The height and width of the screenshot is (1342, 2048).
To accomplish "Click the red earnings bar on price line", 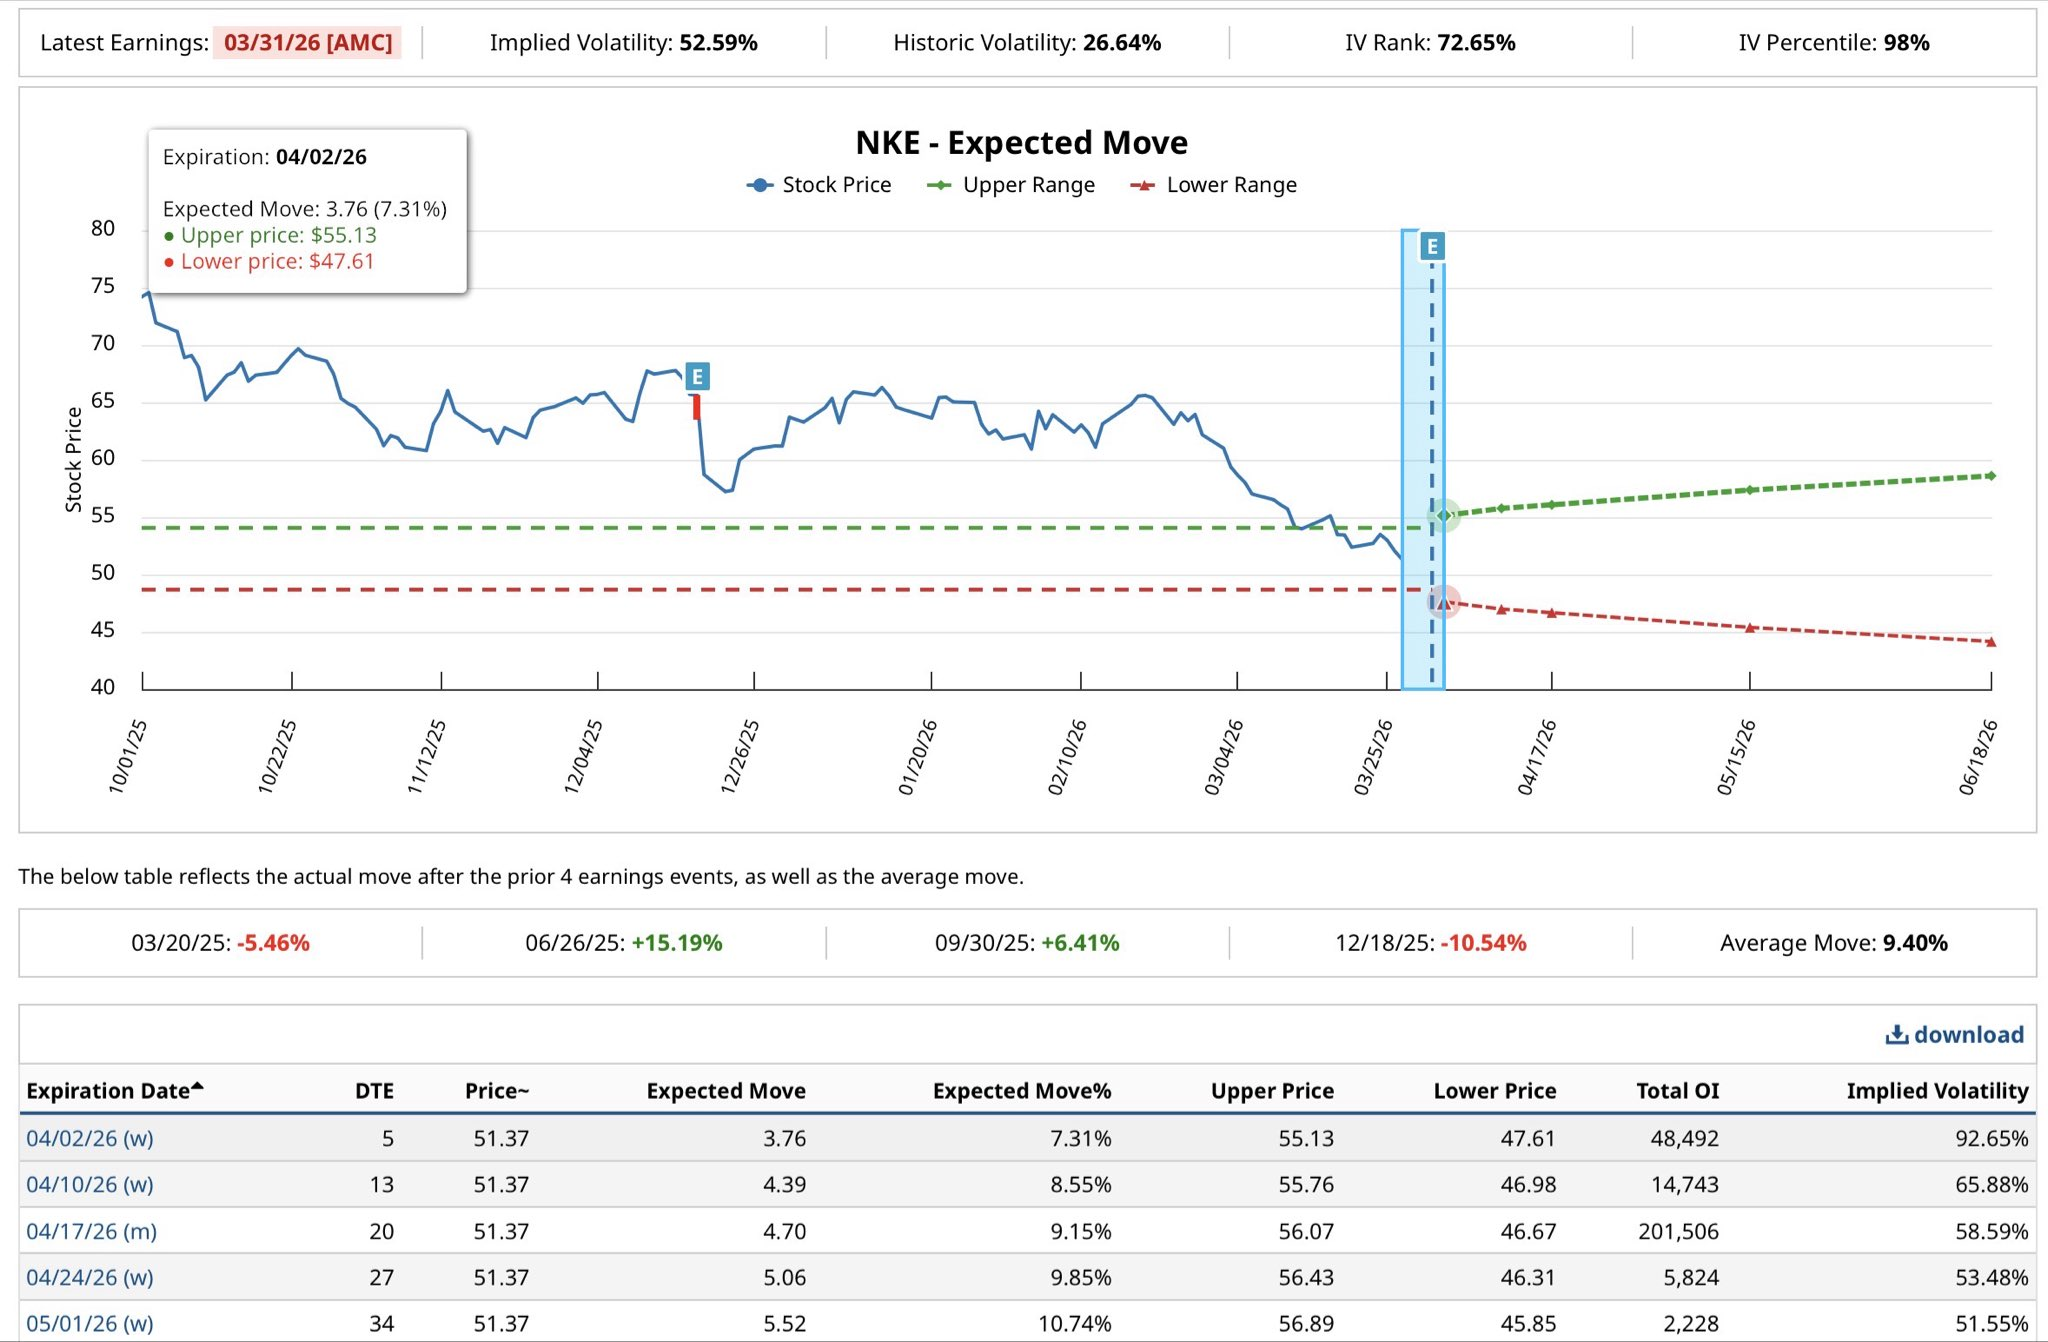I will coord(696,407).
